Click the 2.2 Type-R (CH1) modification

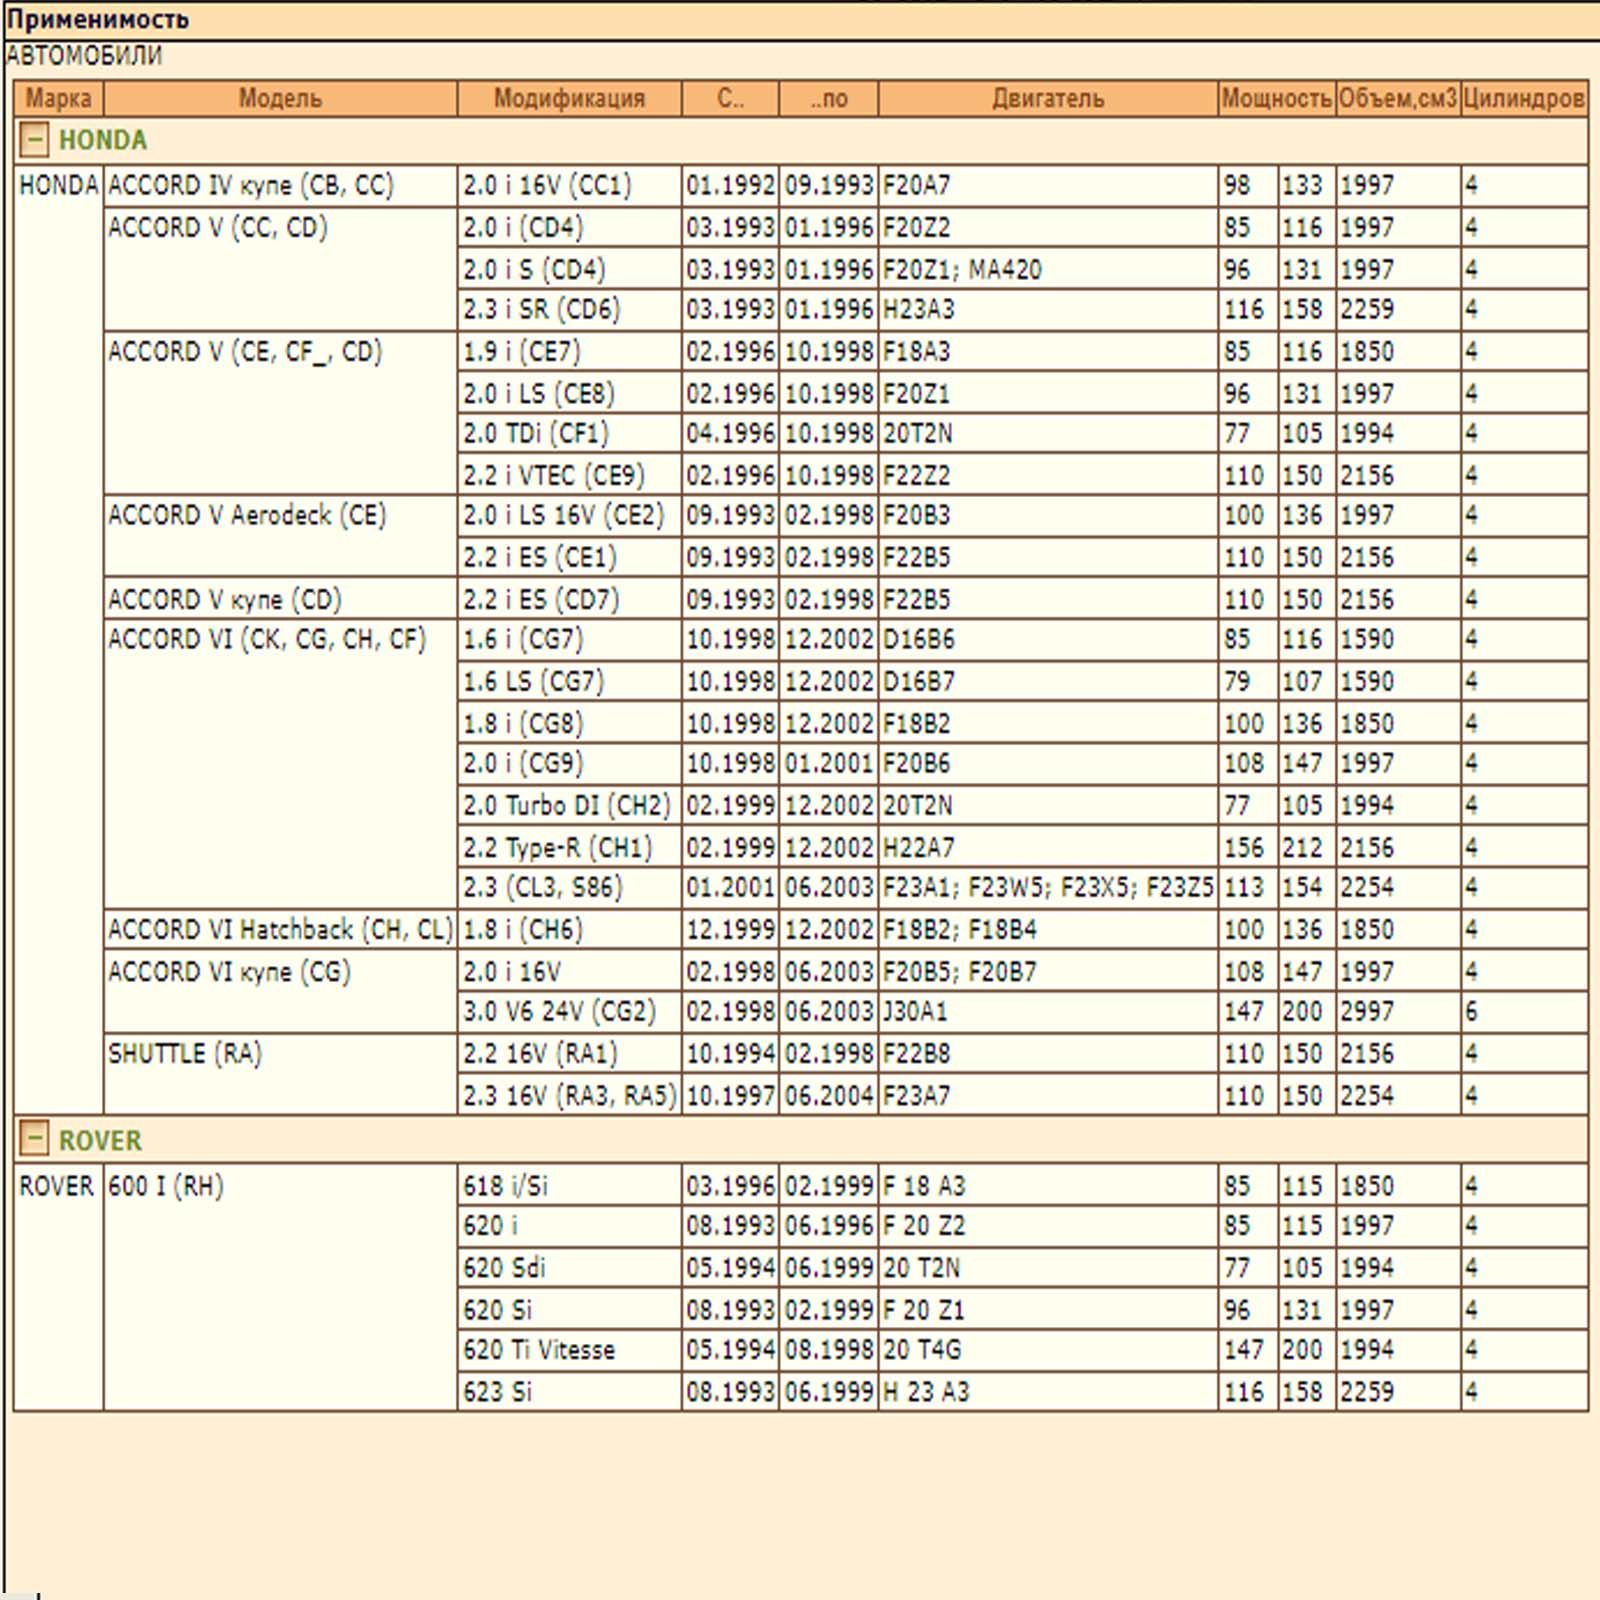(557, 848)
